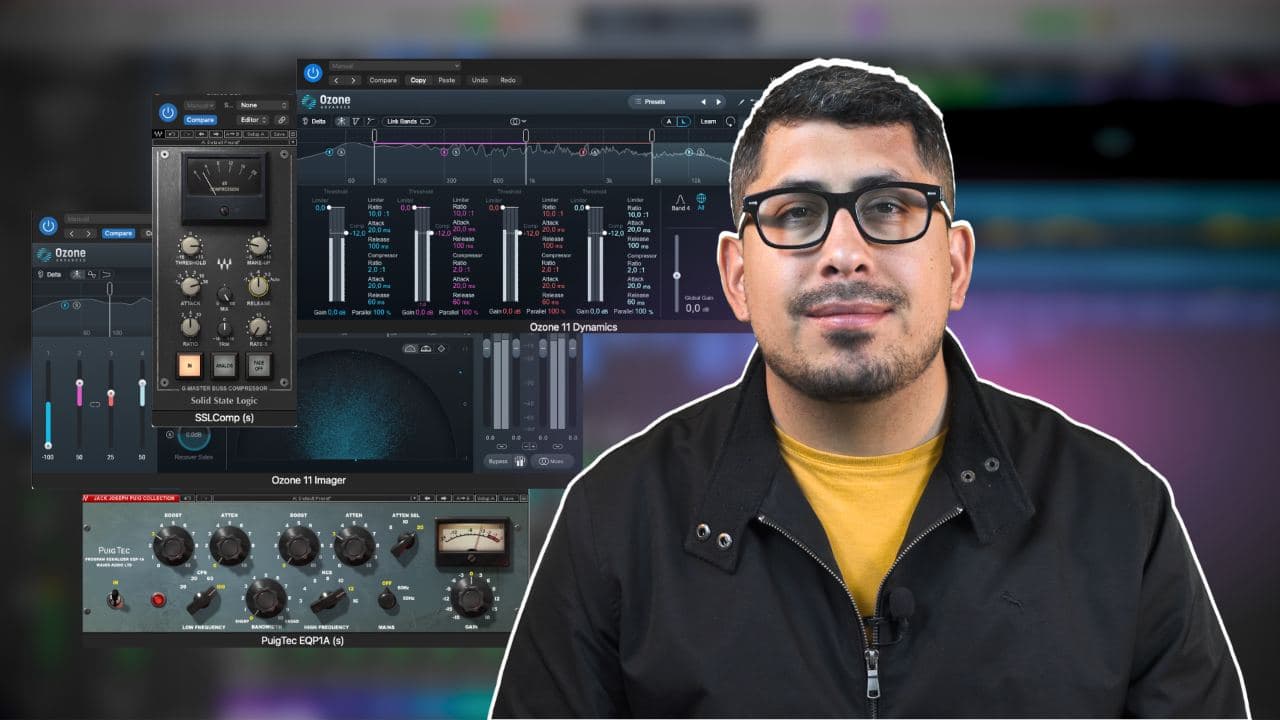Select the red band 3 node on the spectrum

coord(583,152)
